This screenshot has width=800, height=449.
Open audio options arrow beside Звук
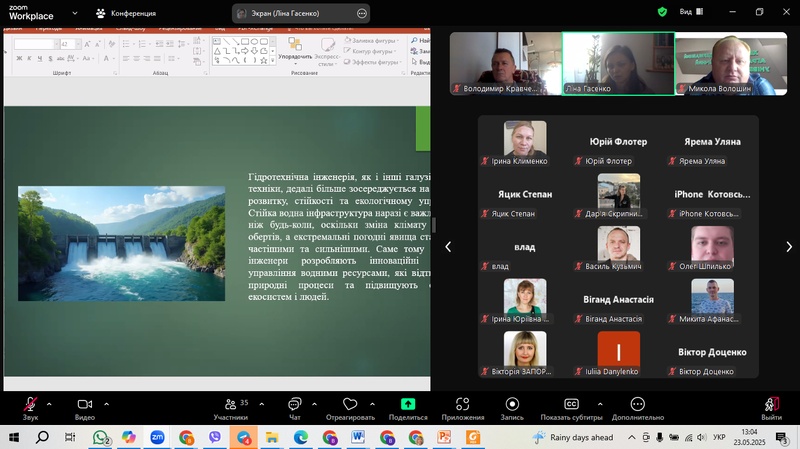49,404
